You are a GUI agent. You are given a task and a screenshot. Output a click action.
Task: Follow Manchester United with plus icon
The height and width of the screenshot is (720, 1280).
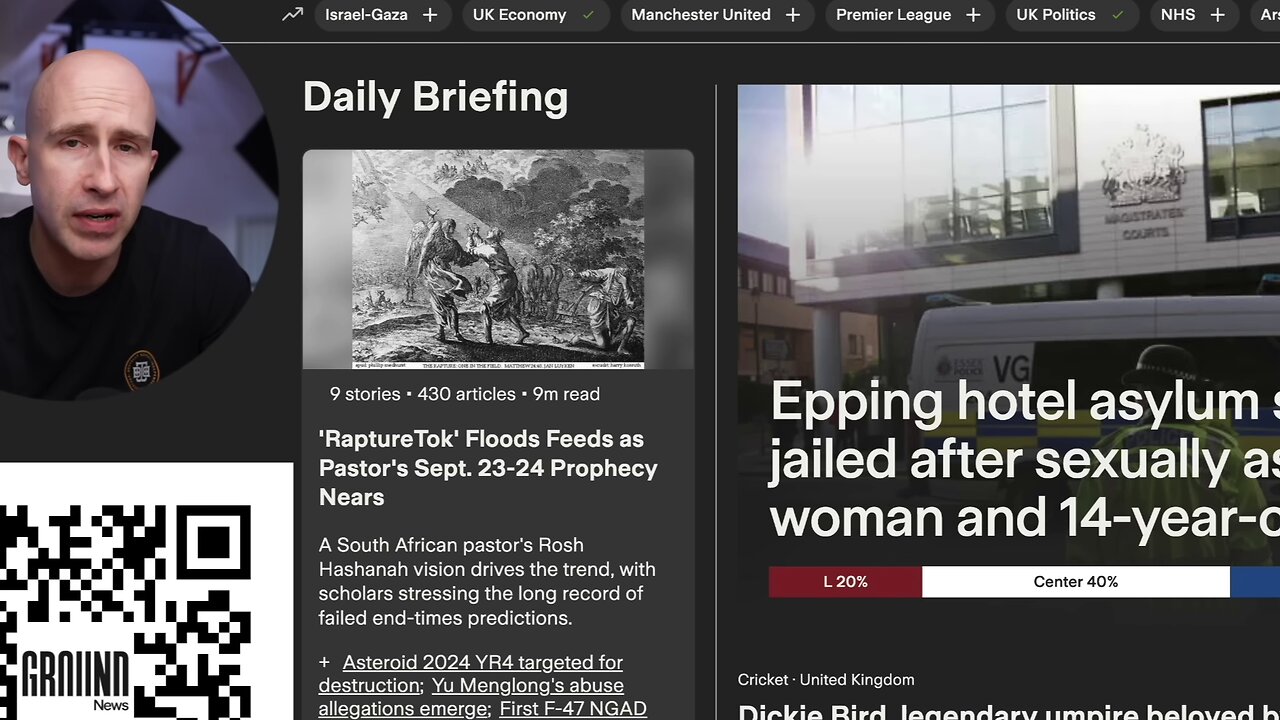[x=793, y=15]
